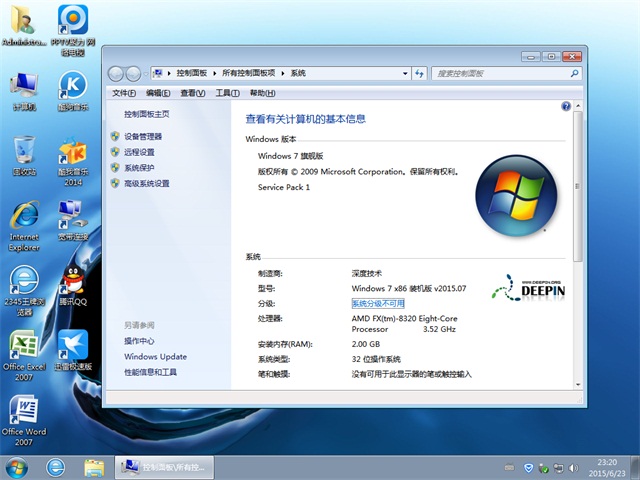
Task: Click the help question mark icon
Action: click(566, 107)
